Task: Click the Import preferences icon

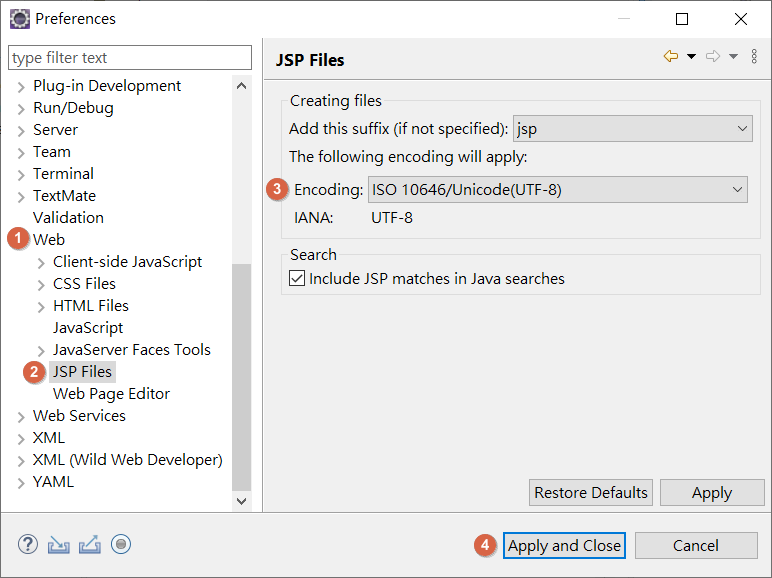Action: [59, 545]
